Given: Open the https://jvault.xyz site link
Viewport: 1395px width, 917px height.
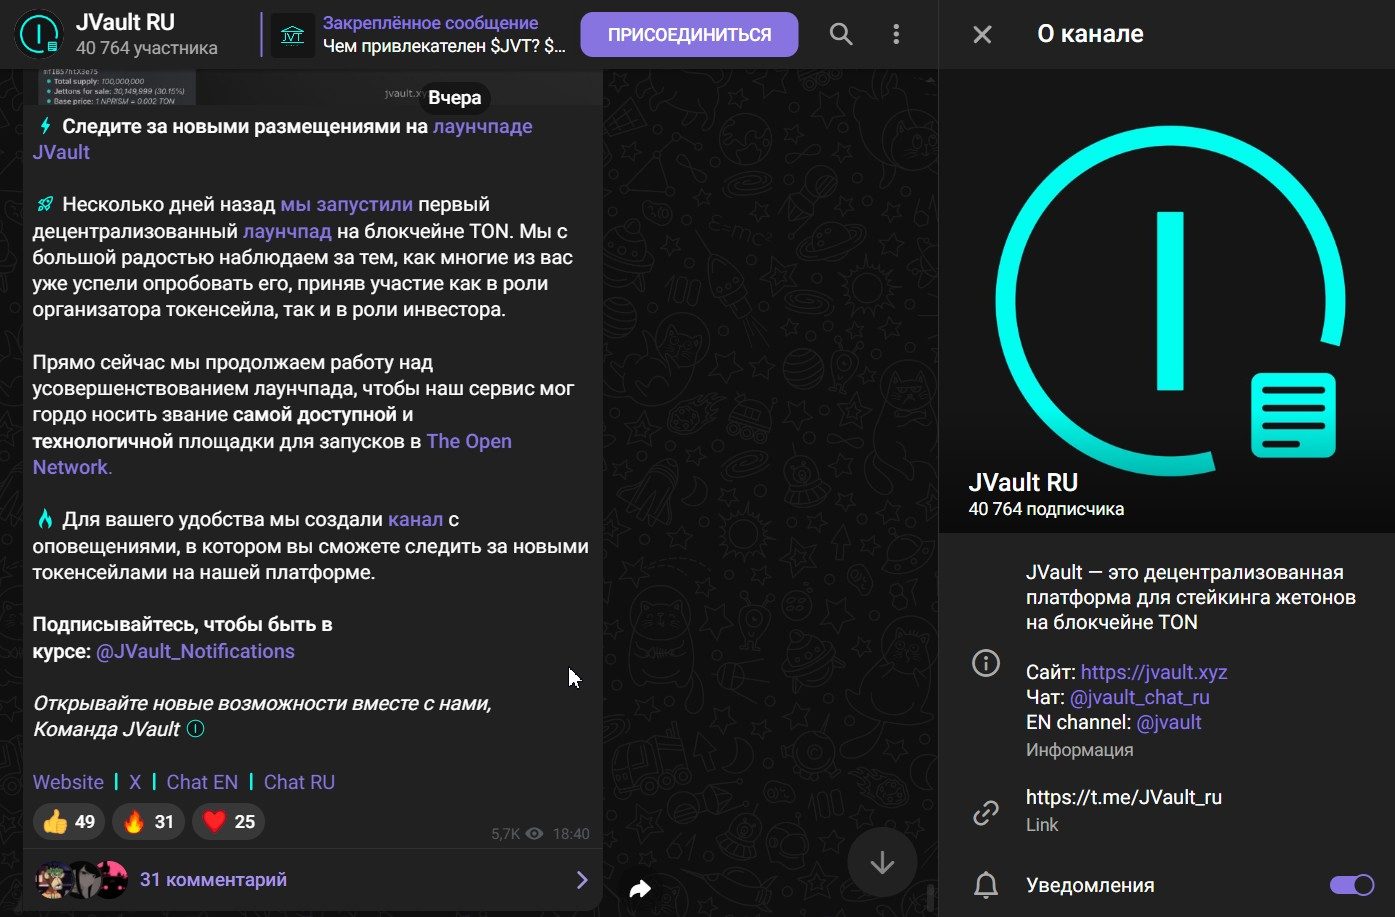Looking at the screenshot, I should click(1154, 672).
